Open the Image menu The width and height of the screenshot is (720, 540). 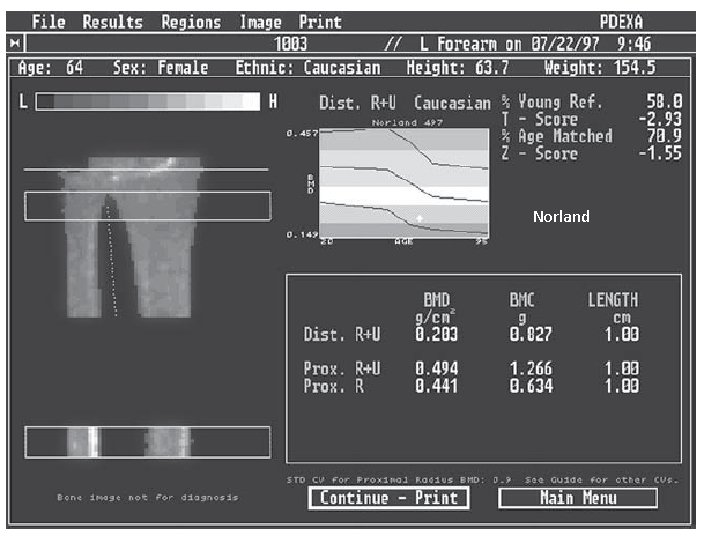pos(260,22)
